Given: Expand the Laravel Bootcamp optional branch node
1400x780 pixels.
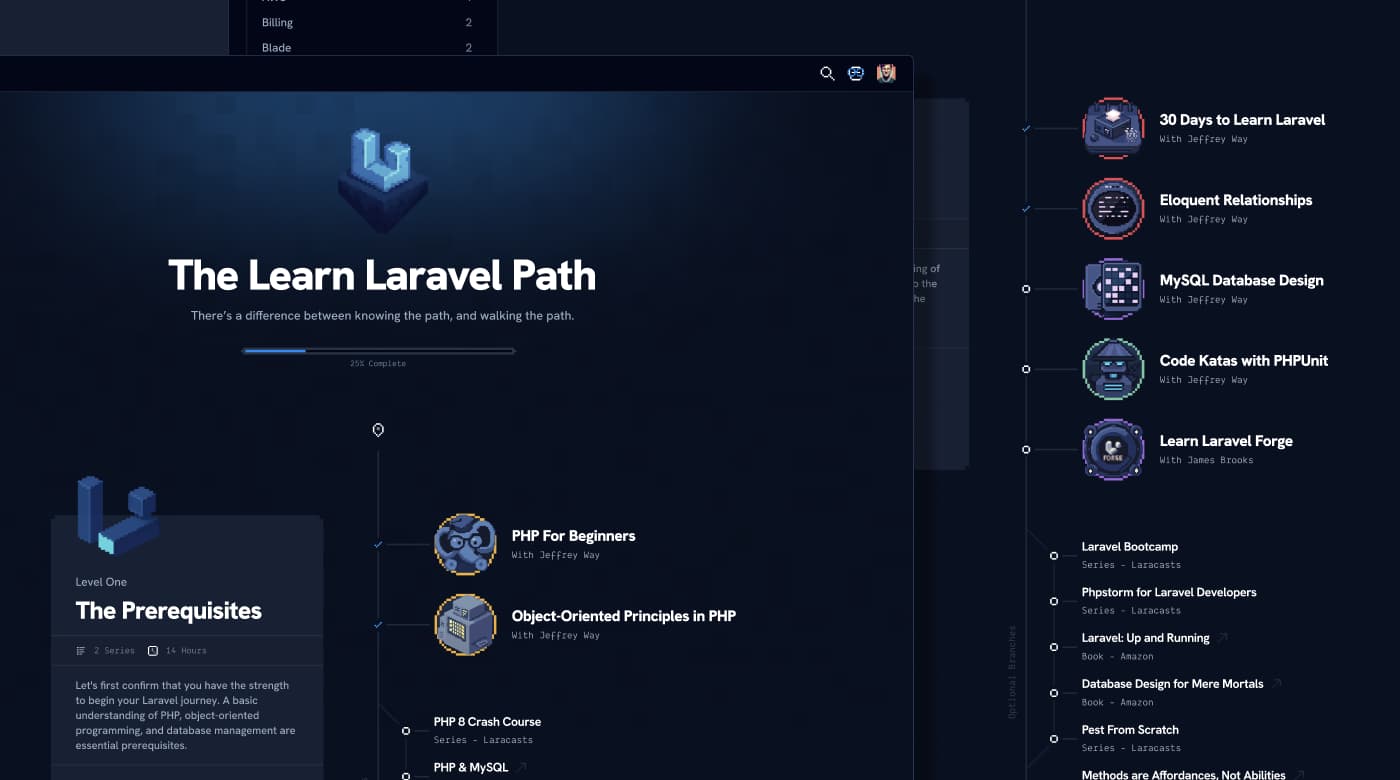Looking at the screenshot, I should [x=1055, y=556].
